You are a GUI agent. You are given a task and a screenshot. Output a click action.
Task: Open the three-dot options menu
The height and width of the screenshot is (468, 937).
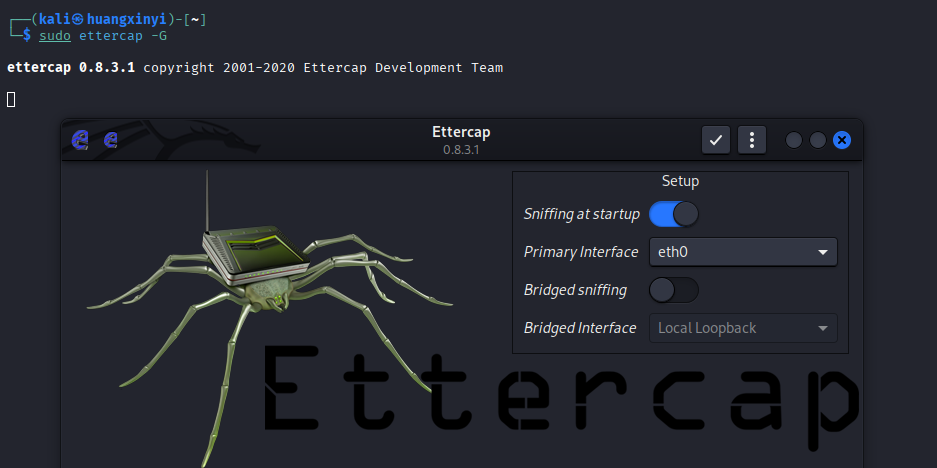coord(752,140)
